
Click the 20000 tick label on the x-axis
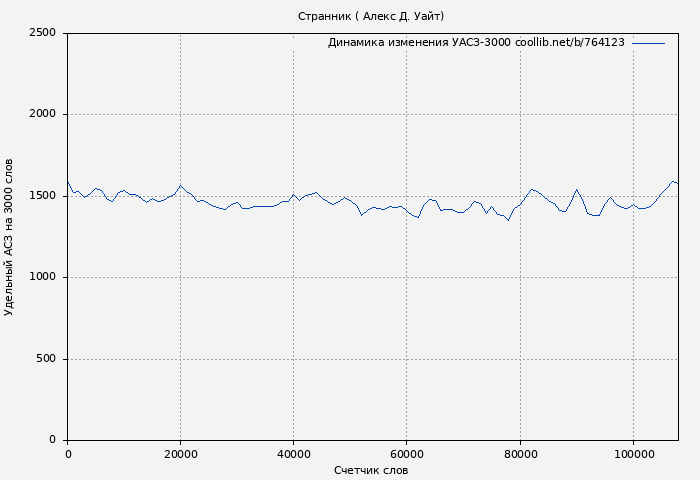[180, 454]
